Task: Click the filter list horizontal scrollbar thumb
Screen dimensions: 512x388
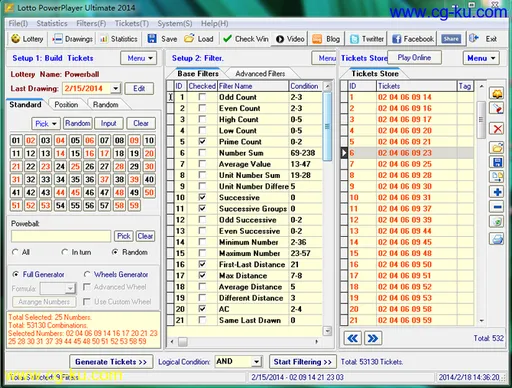Action: 183,341
